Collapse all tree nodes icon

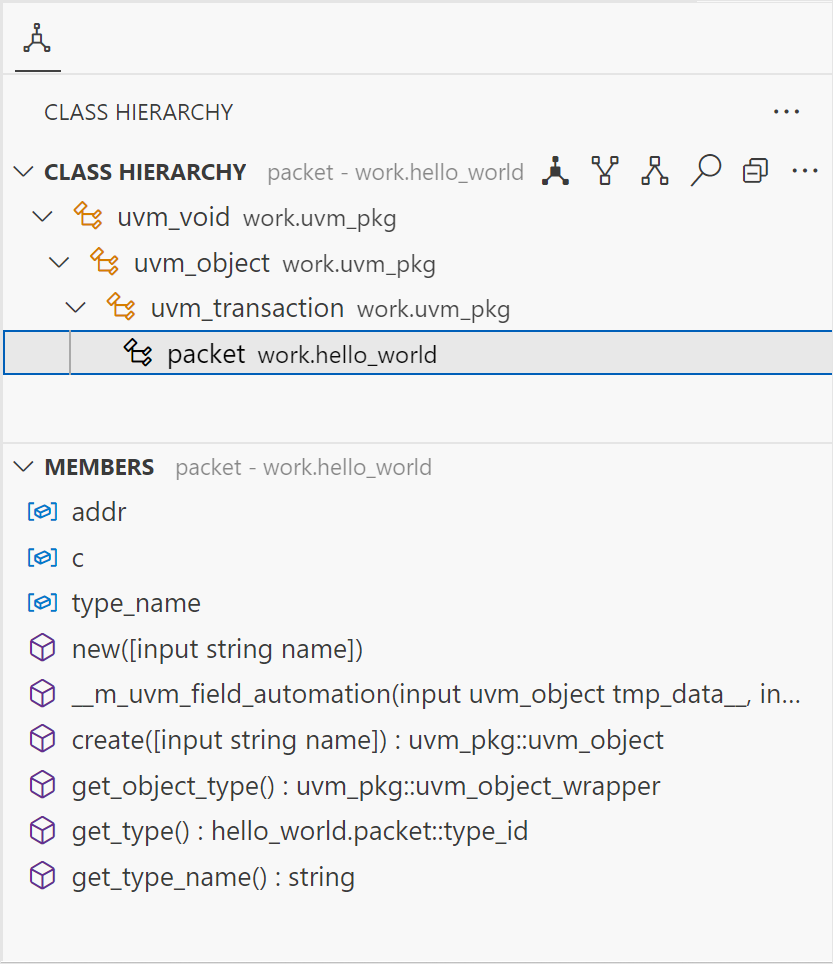pos(755,172)
